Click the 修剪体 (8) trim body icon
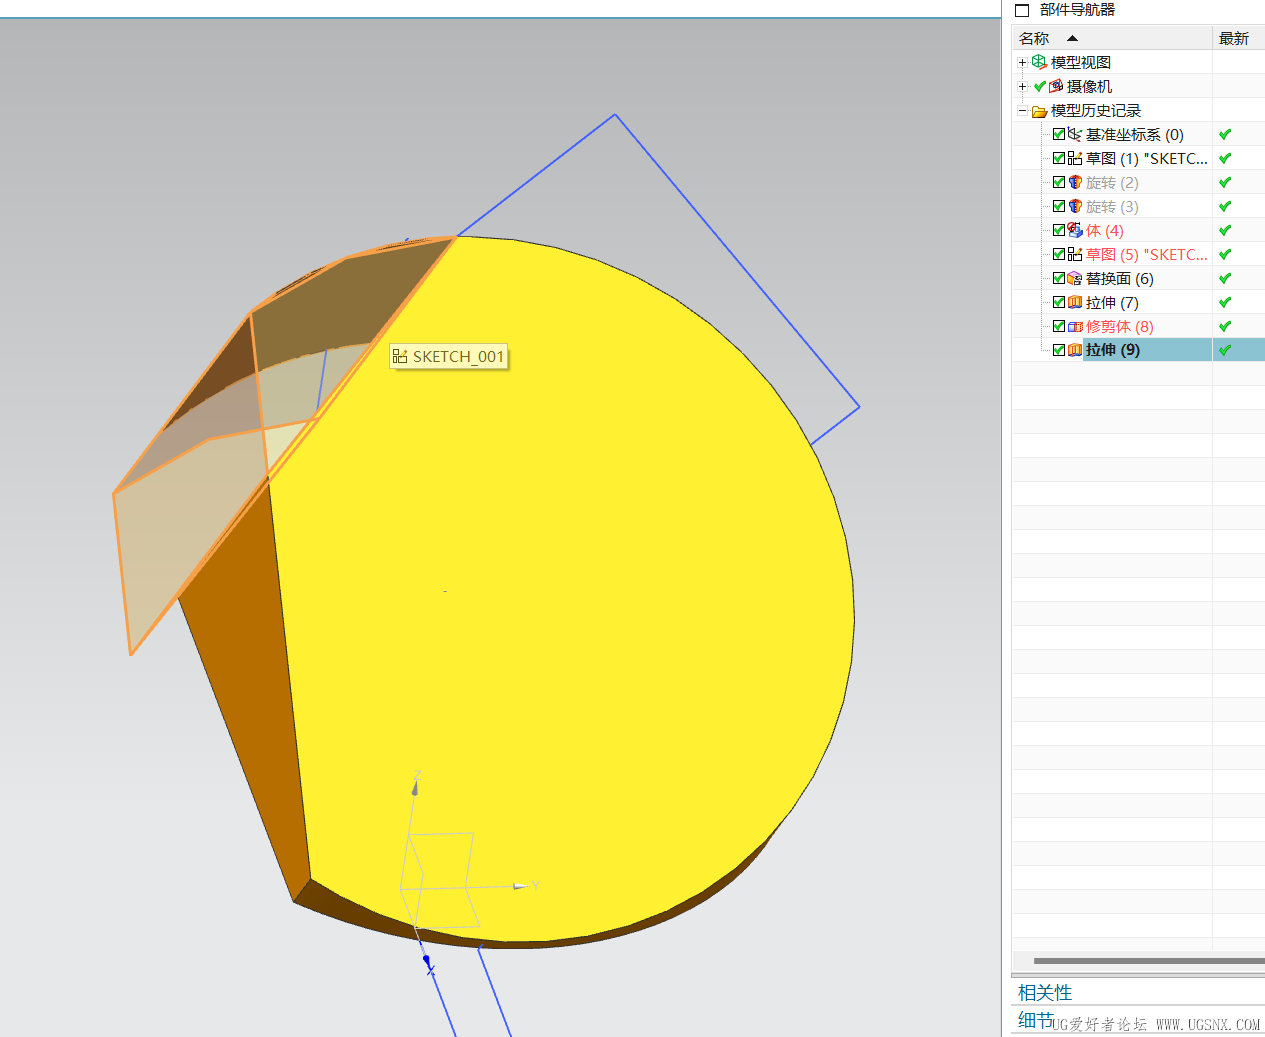 pos(1075,326)
